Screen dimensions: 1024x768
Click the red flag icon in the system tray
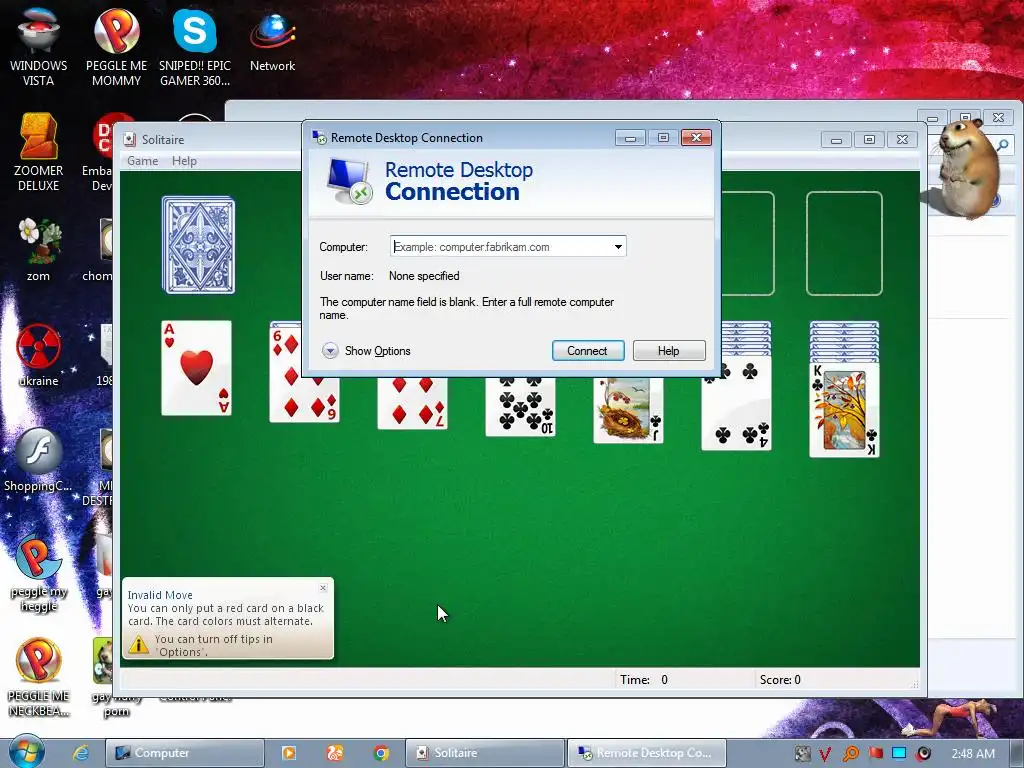click(875, 754)
